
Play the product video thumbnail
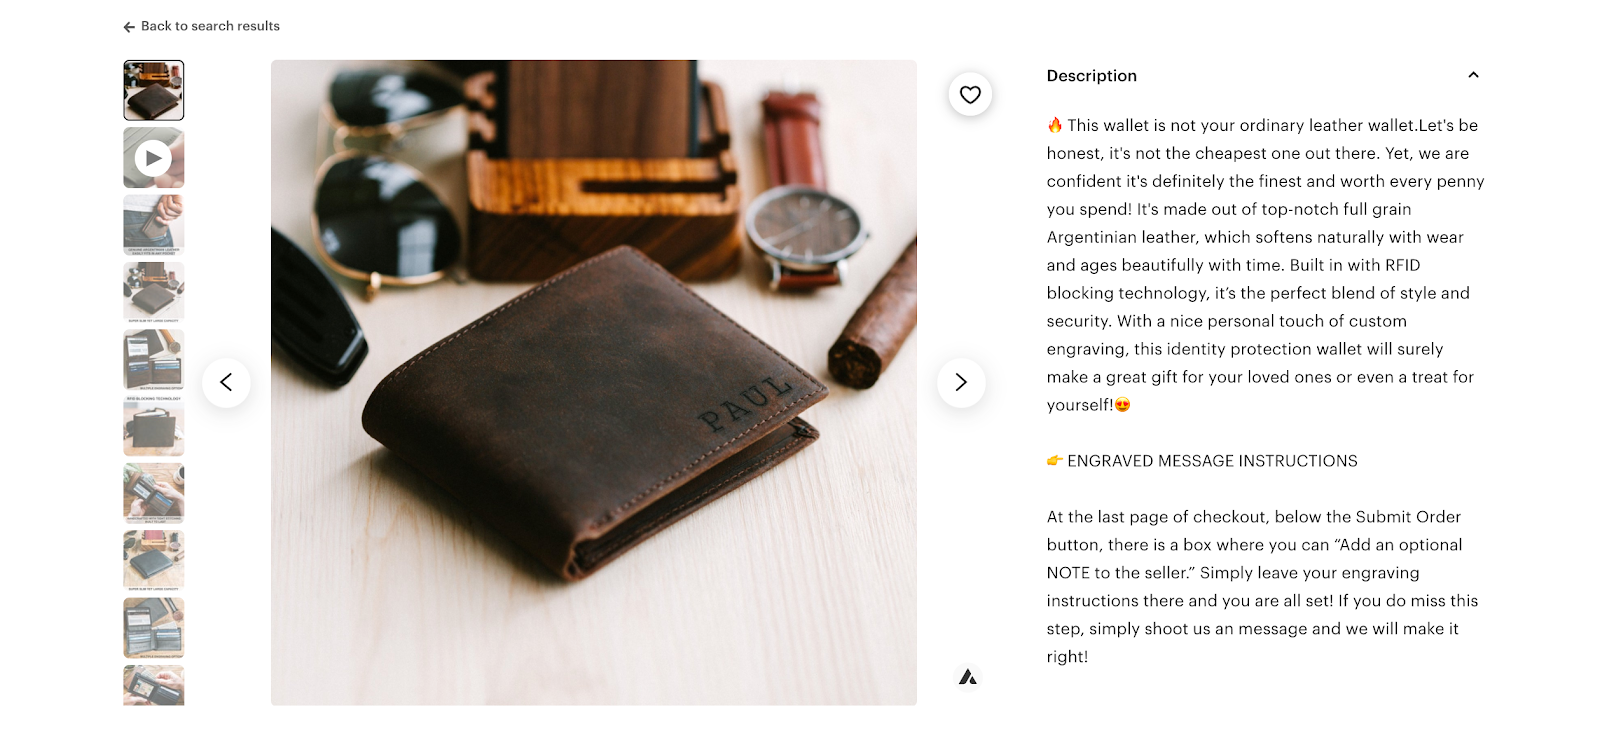click(154, 158)
